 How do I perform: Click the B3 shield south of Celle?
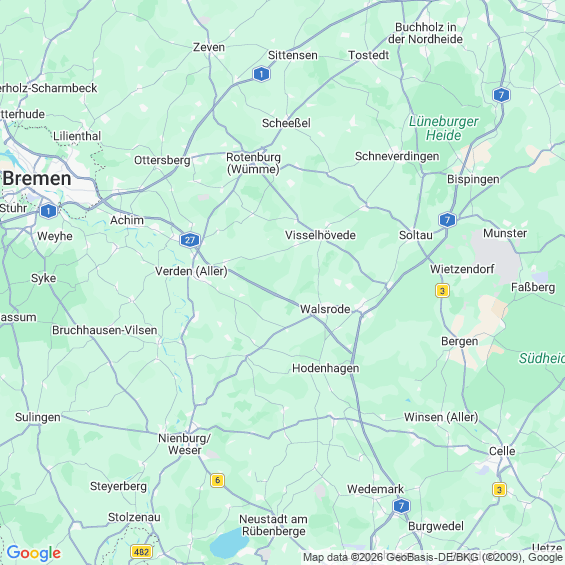499,489
